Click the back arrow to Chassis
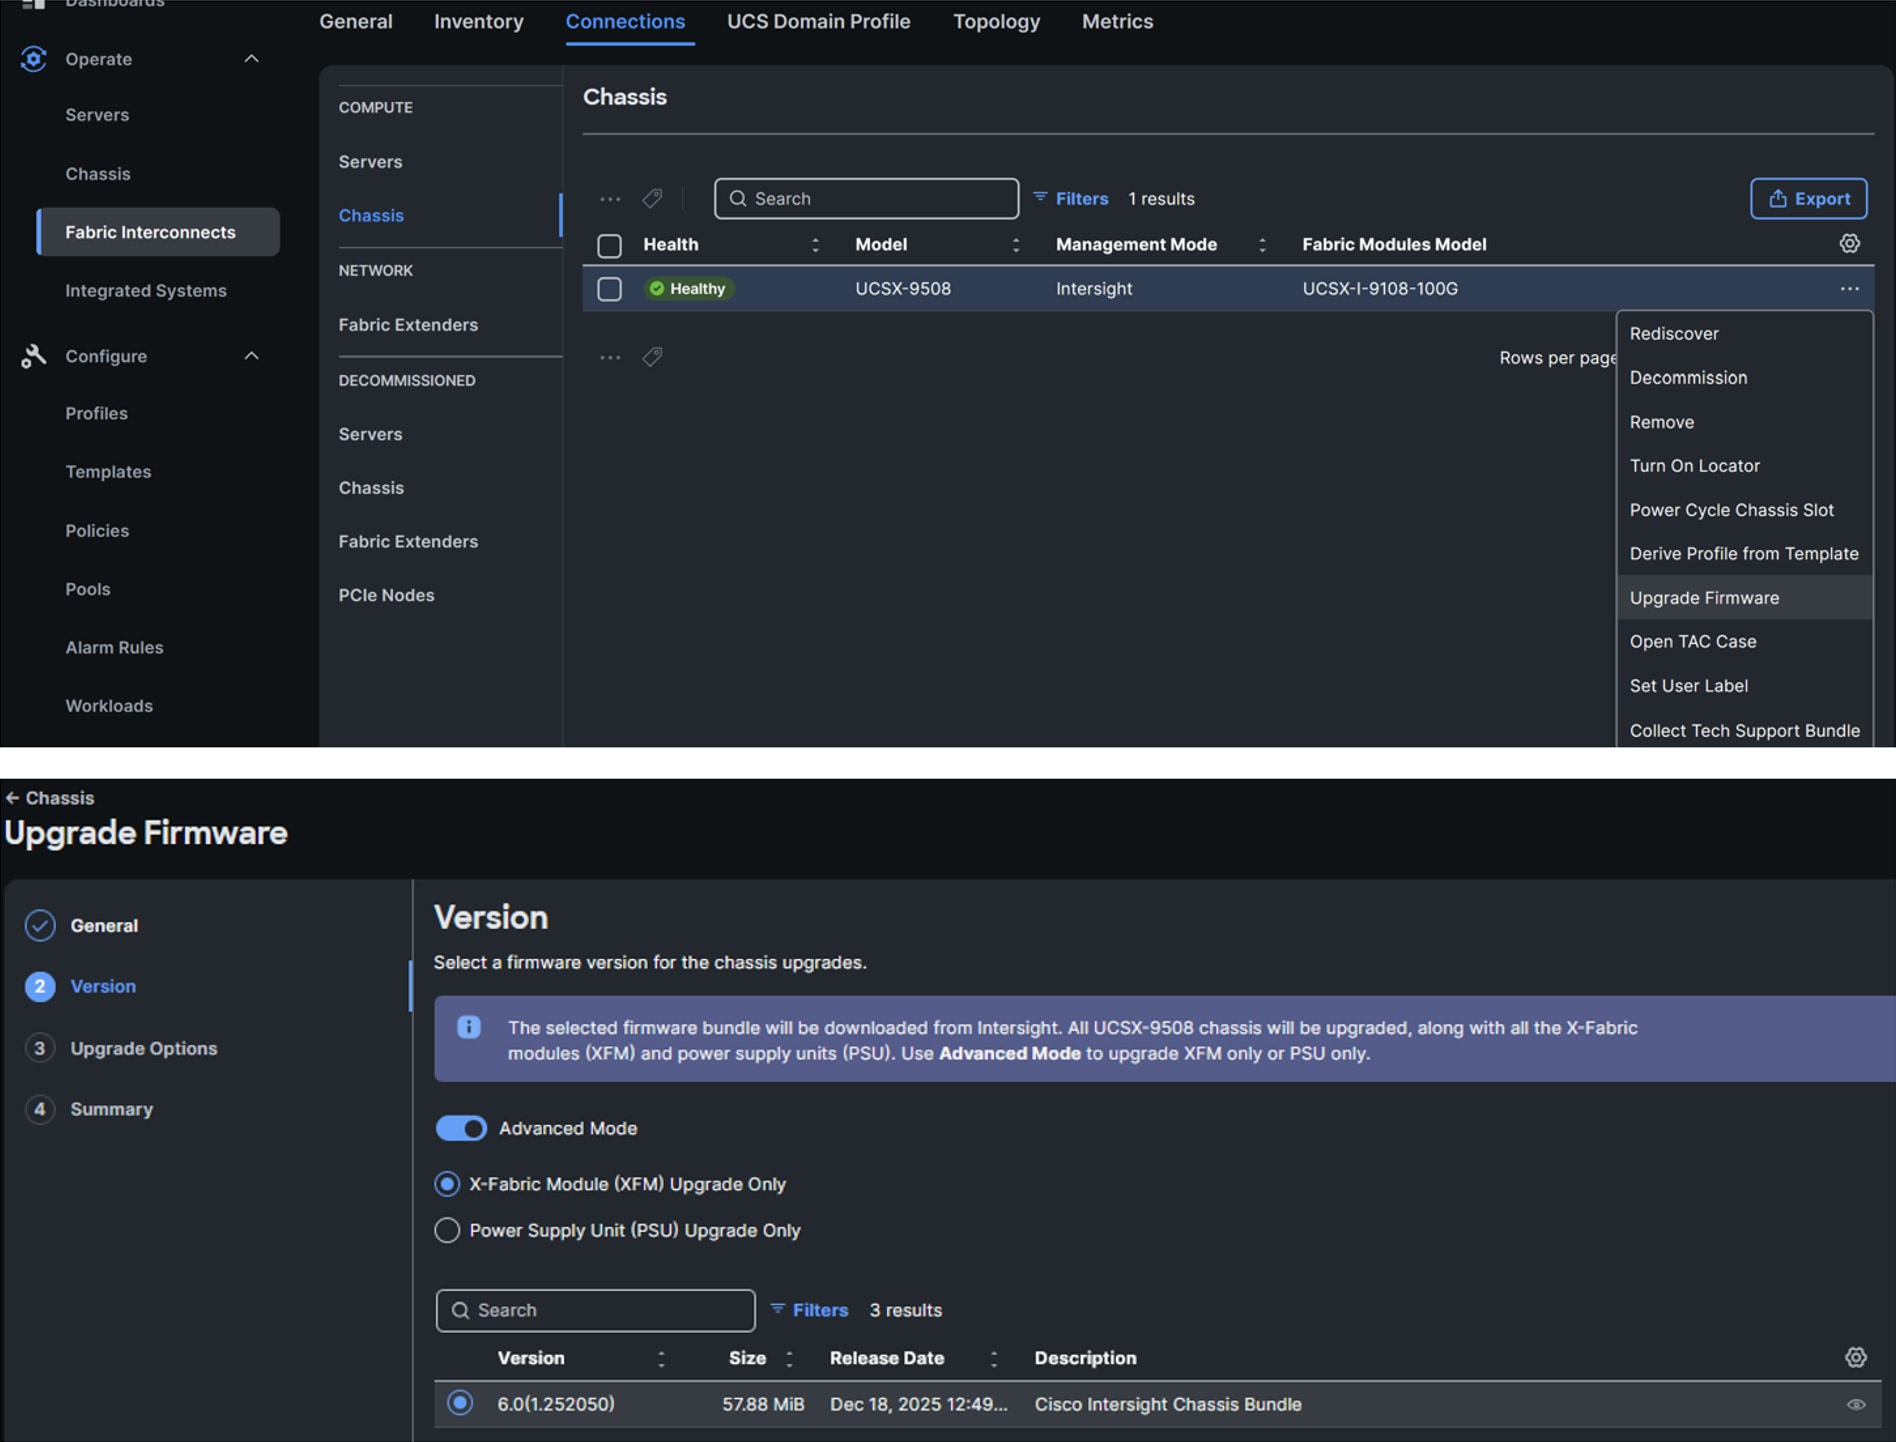 tap(12, 798)
